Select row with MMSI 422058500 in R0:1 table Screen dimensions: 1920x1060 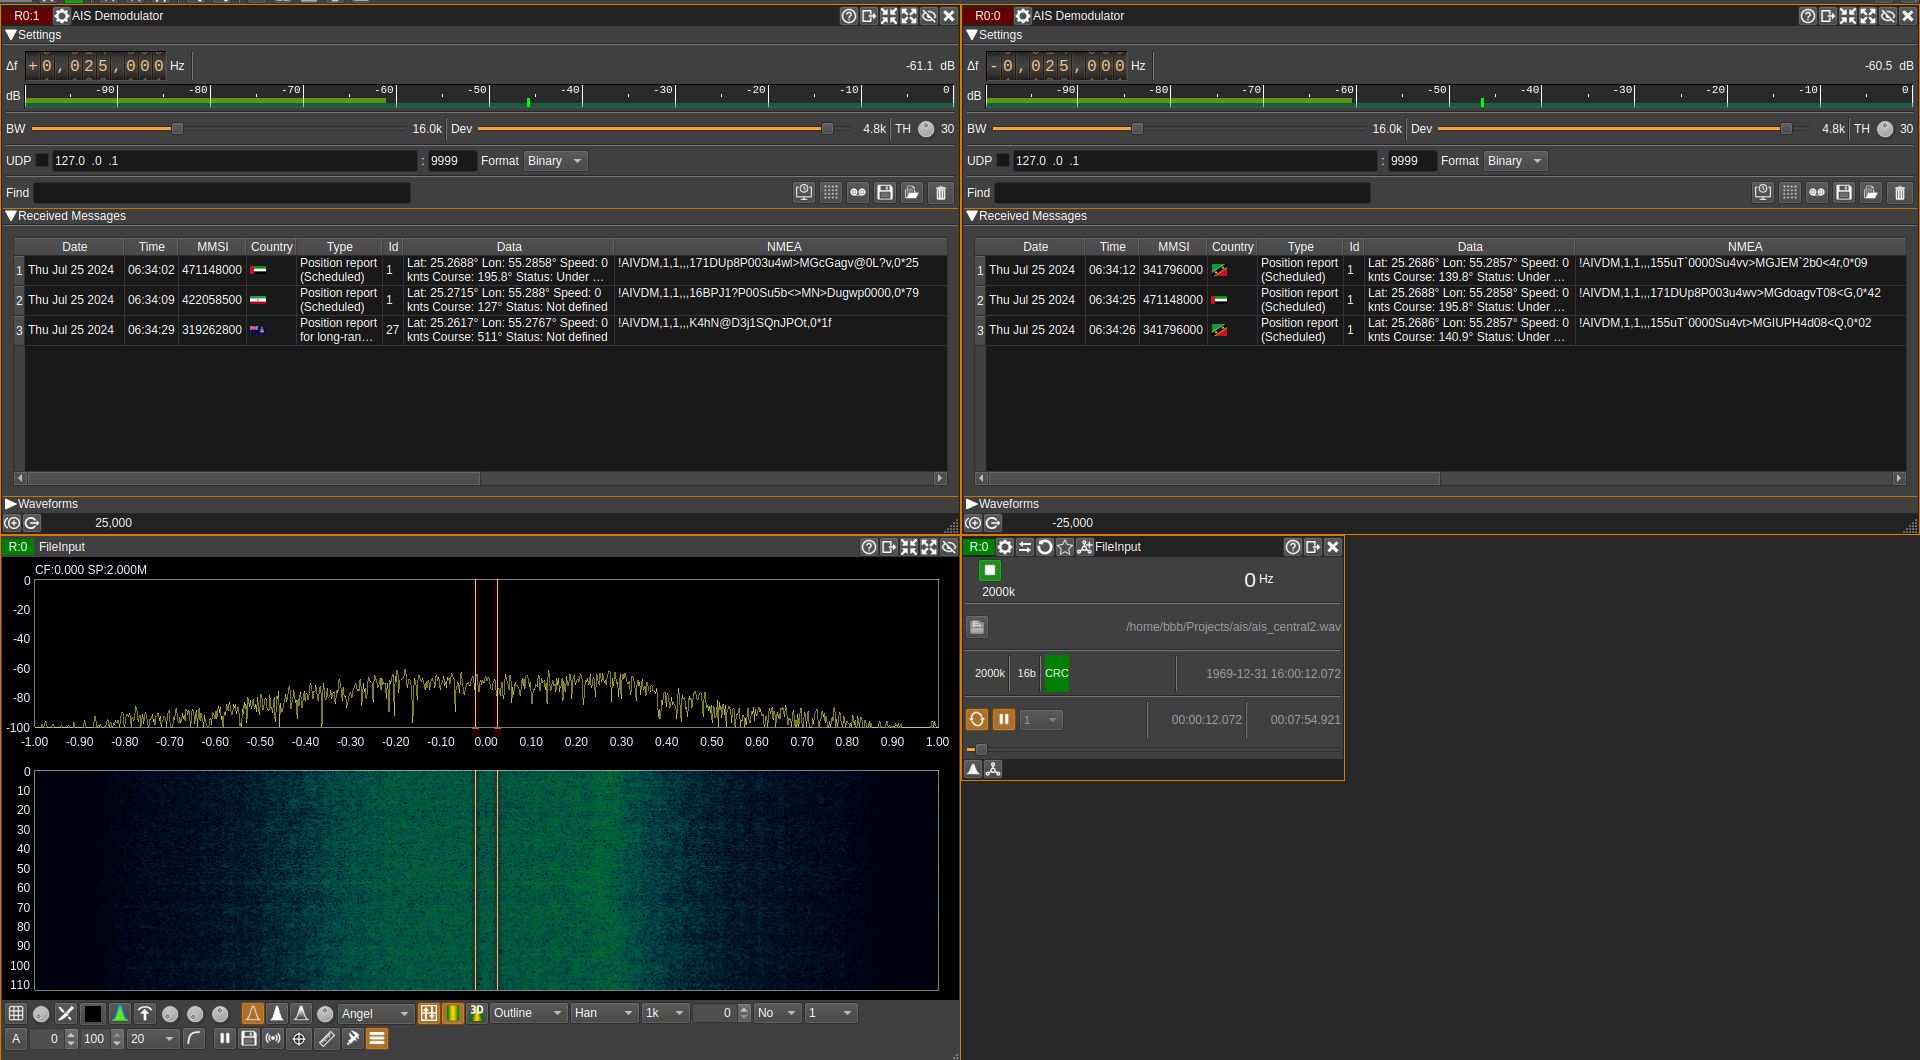[x=480, y=300]
